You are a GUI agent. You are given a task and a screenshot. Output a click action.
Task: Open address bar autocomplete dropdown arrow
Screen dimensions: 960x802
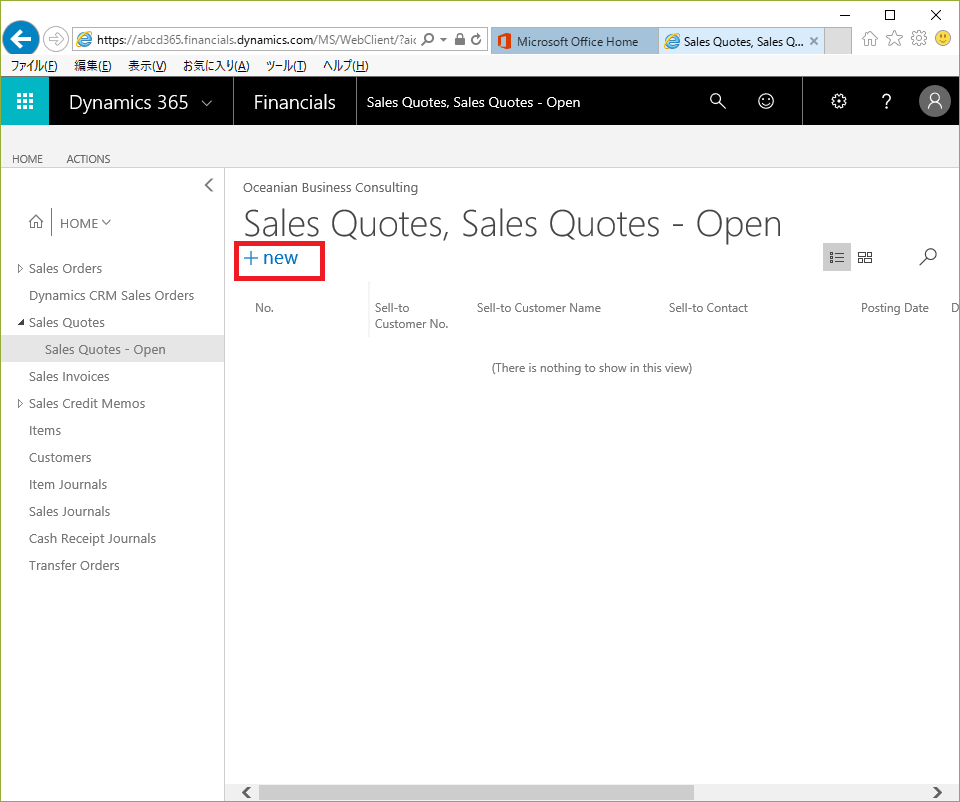[x=443, y=40]
